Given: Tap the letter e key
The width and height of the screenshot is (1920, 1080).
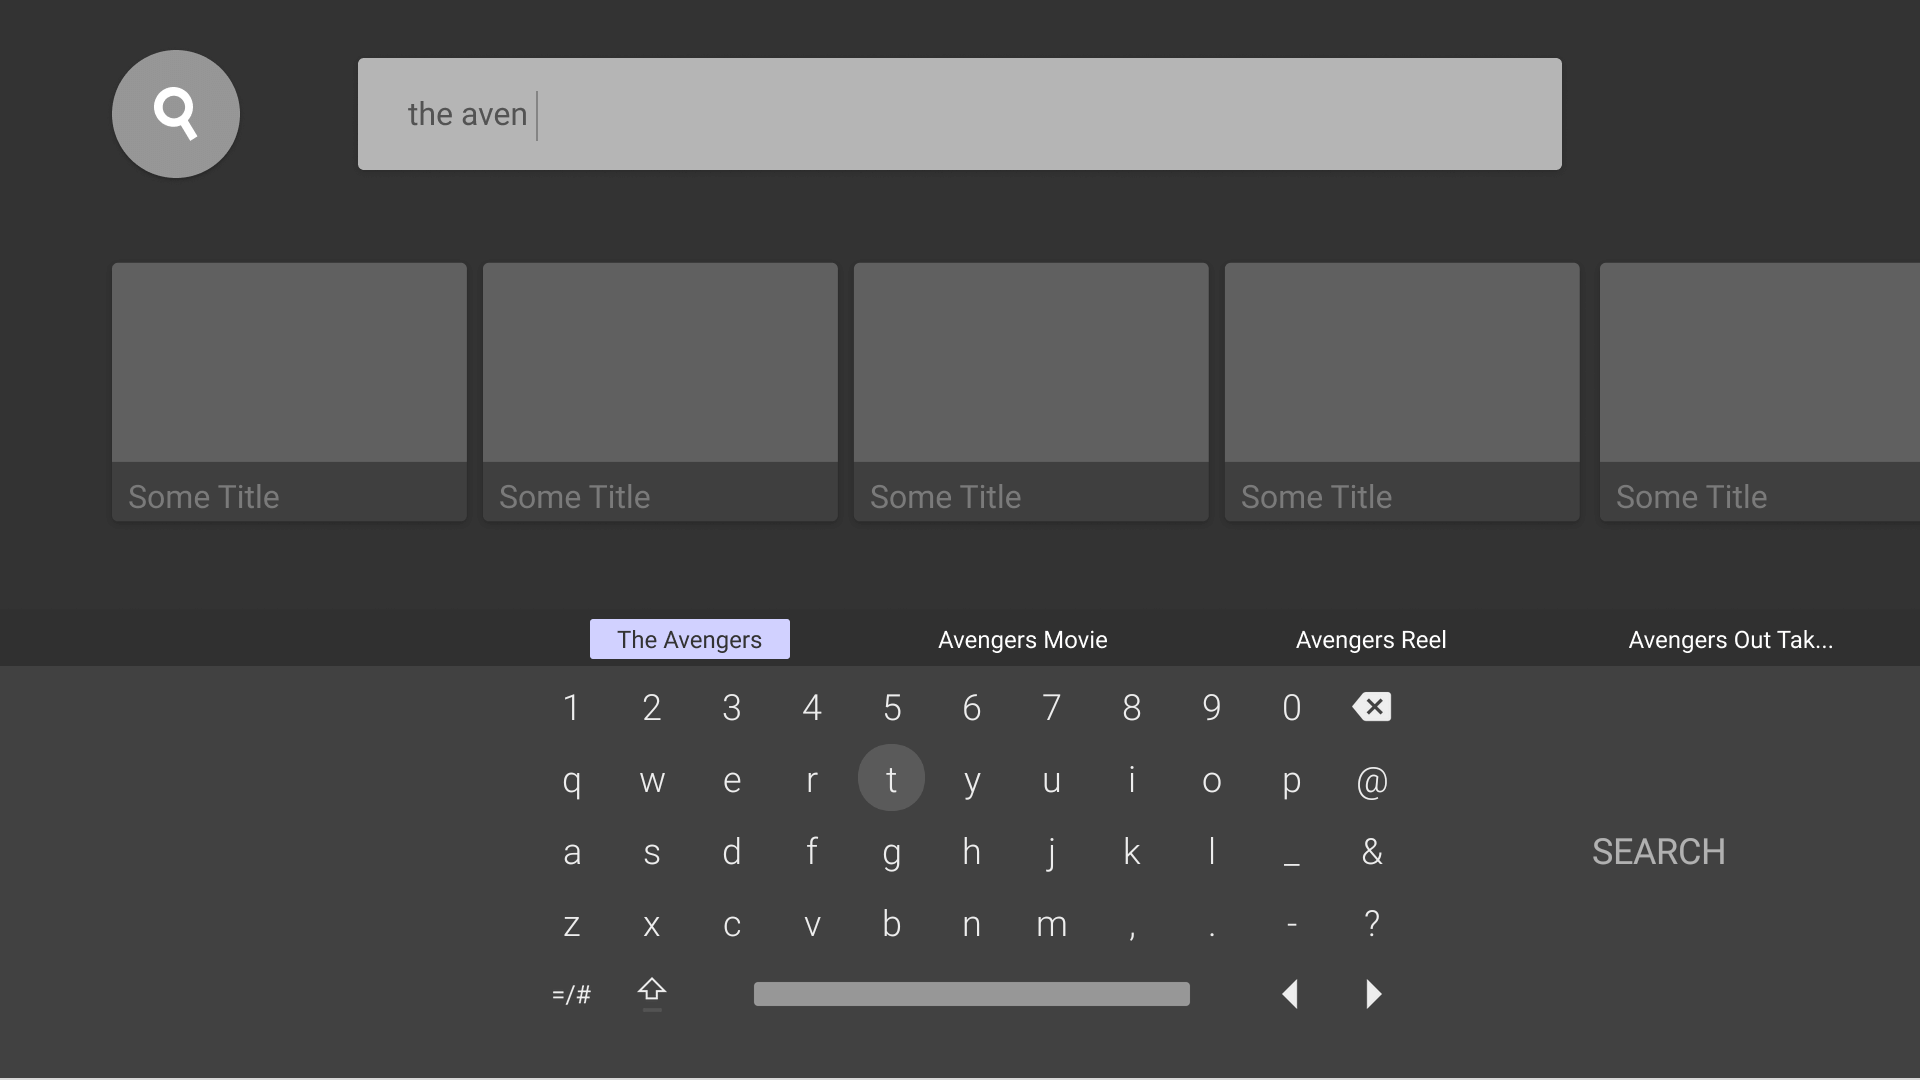Looking at the screenshot, I should (x=732, y=780).
